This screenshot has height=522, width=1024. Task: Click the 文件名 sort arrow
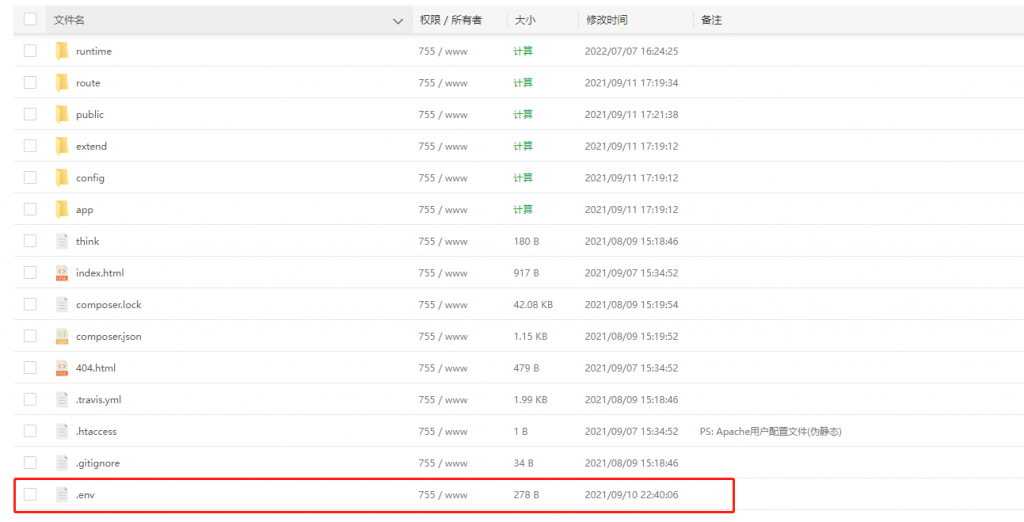(398, 22)
